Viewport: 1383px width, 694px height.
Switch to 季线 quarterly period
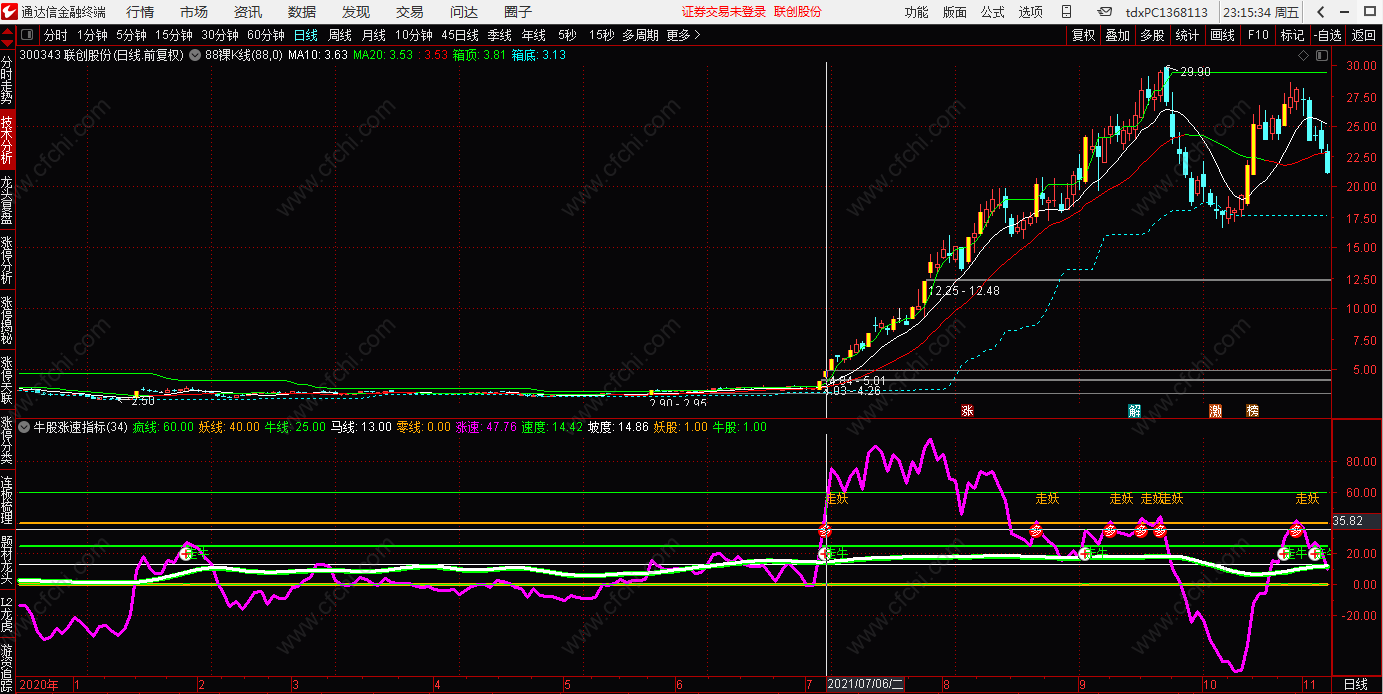click(x=500, y=35)
